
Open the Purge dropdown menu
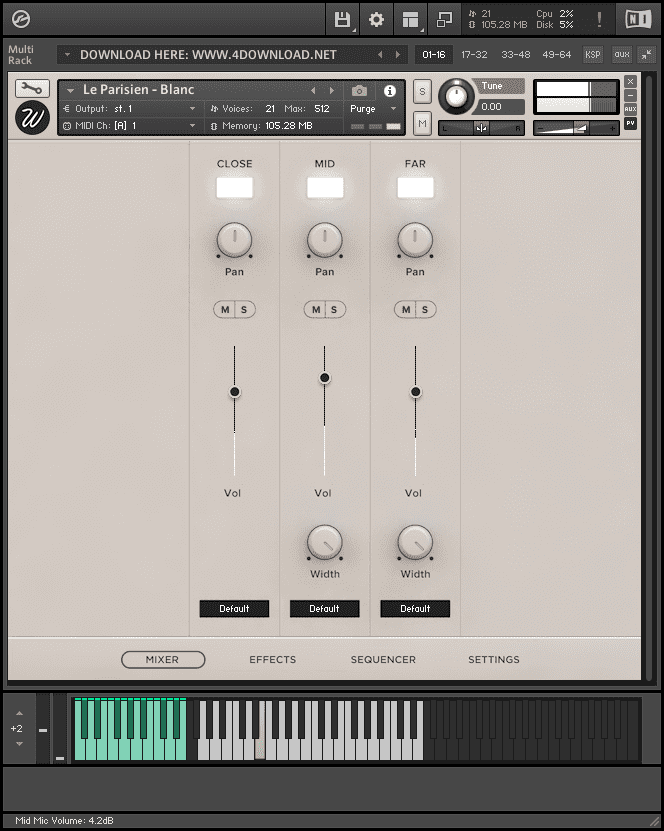(x=373, y=109)
